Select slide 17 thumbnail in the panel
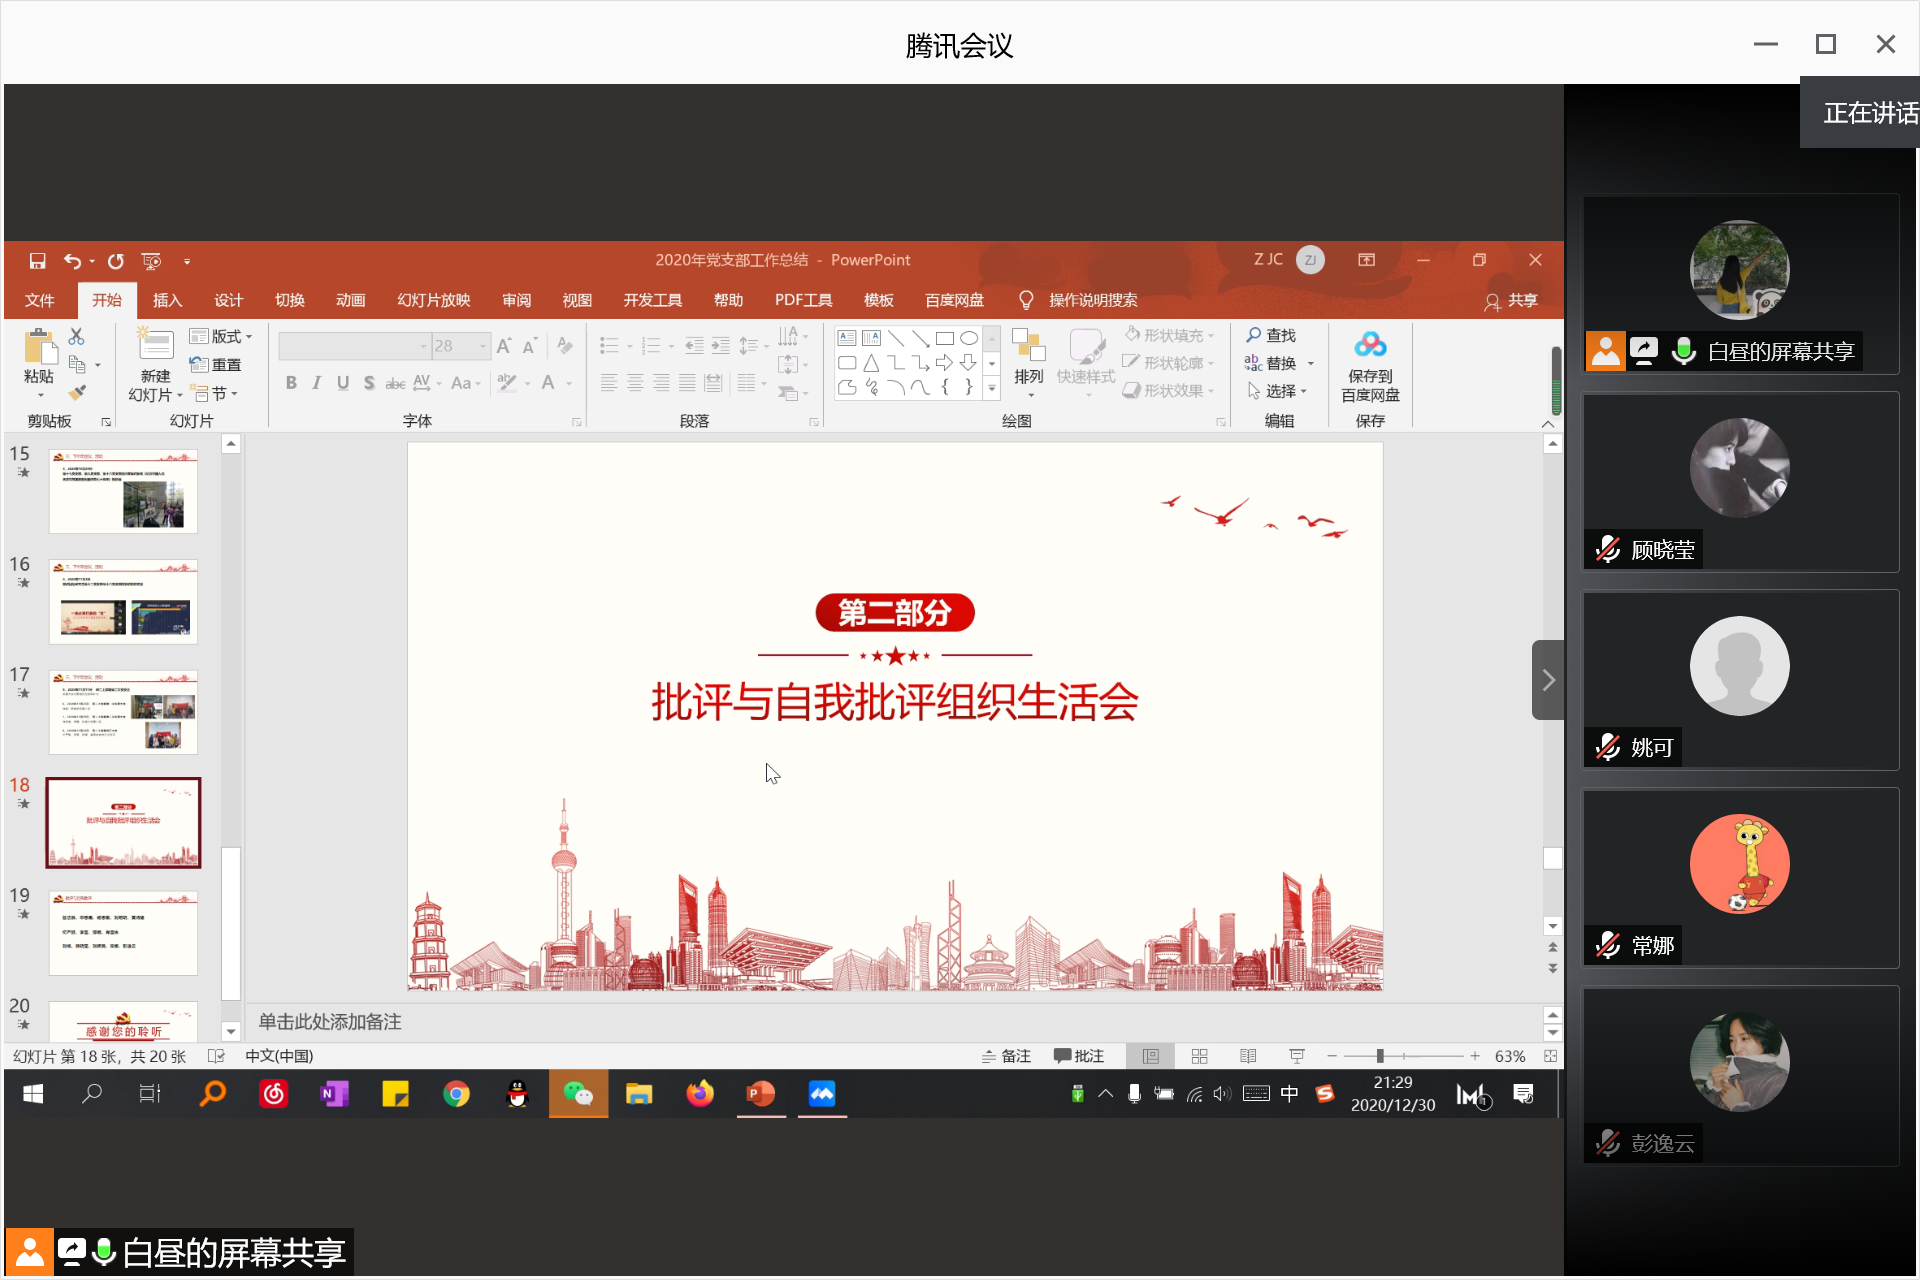The image size is (1920, 1280). [122, 712]
